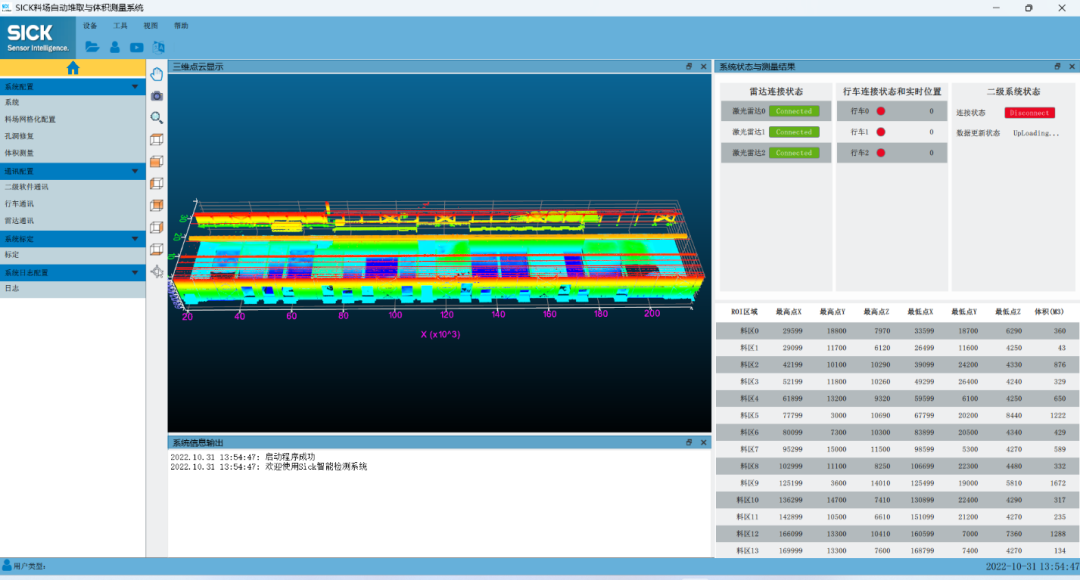Screen dimensions: 1080x580
Task: Click the red status indicator for 行车1
Action: click(880, 132)
